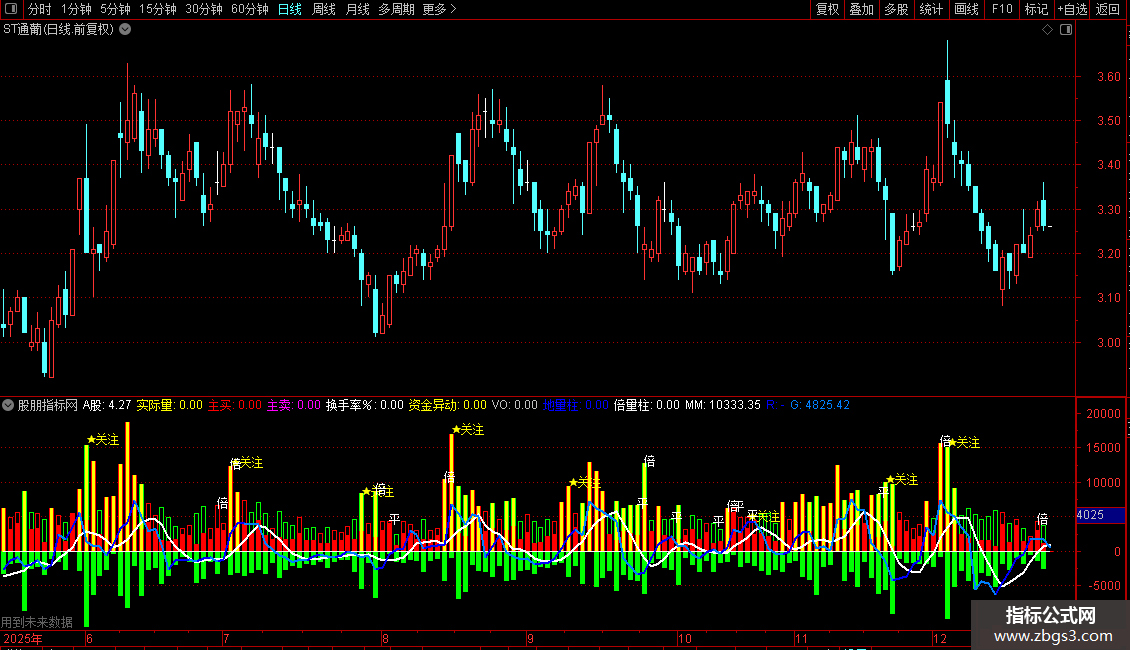
Task: Switch to 周线 weekly chart
Action: coord(324,9)
